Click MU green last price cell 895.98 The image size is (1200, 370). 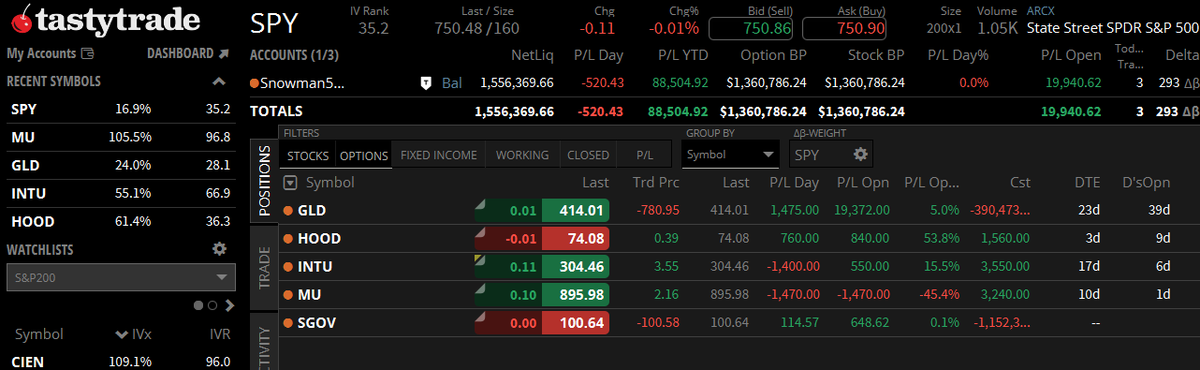575,294
